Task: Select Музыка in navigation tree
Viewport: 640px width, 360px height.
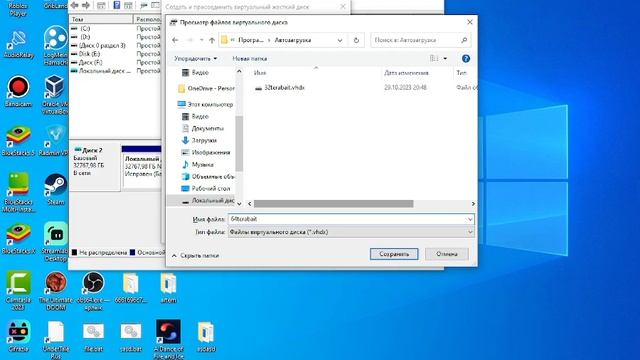Action: pyautogui.click(x=198, y=164)
